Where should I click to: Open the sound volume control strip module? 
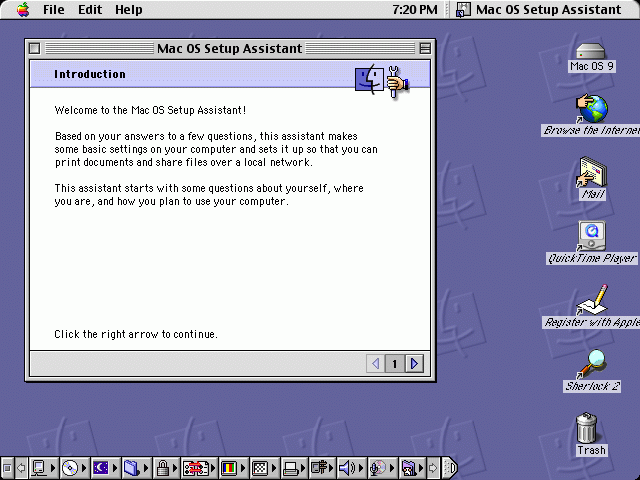347,467
